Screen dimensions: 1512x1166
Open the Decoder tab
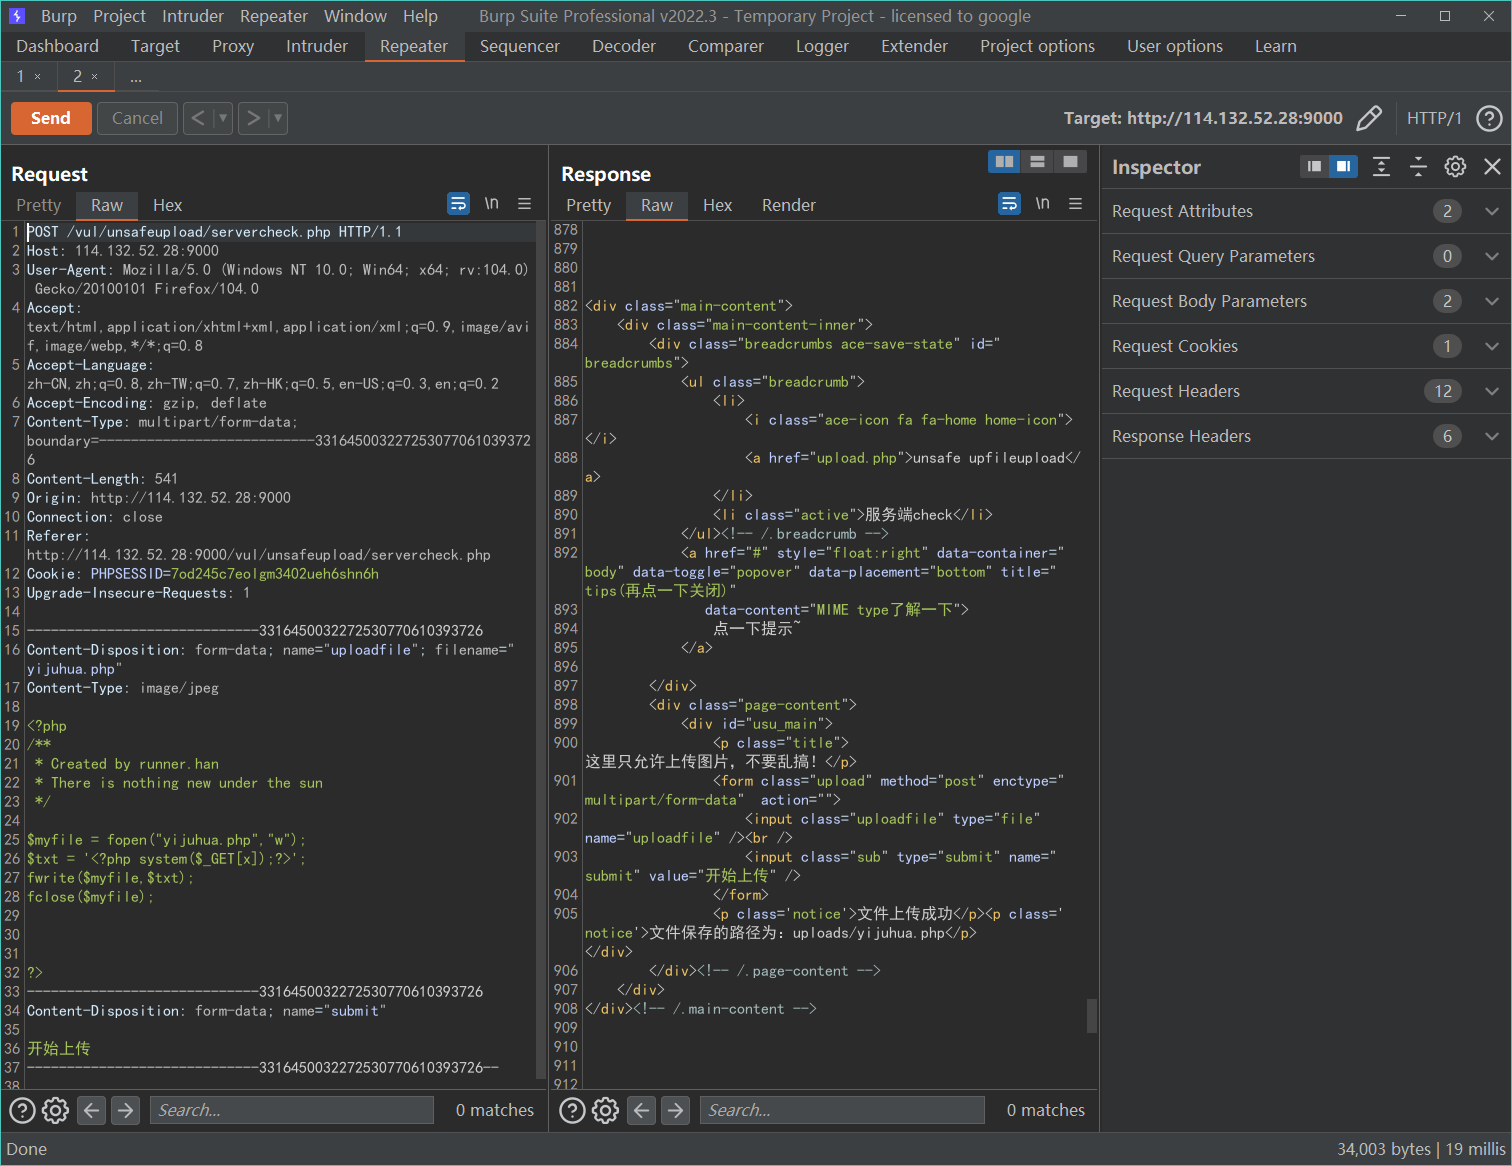pos(624,46)
